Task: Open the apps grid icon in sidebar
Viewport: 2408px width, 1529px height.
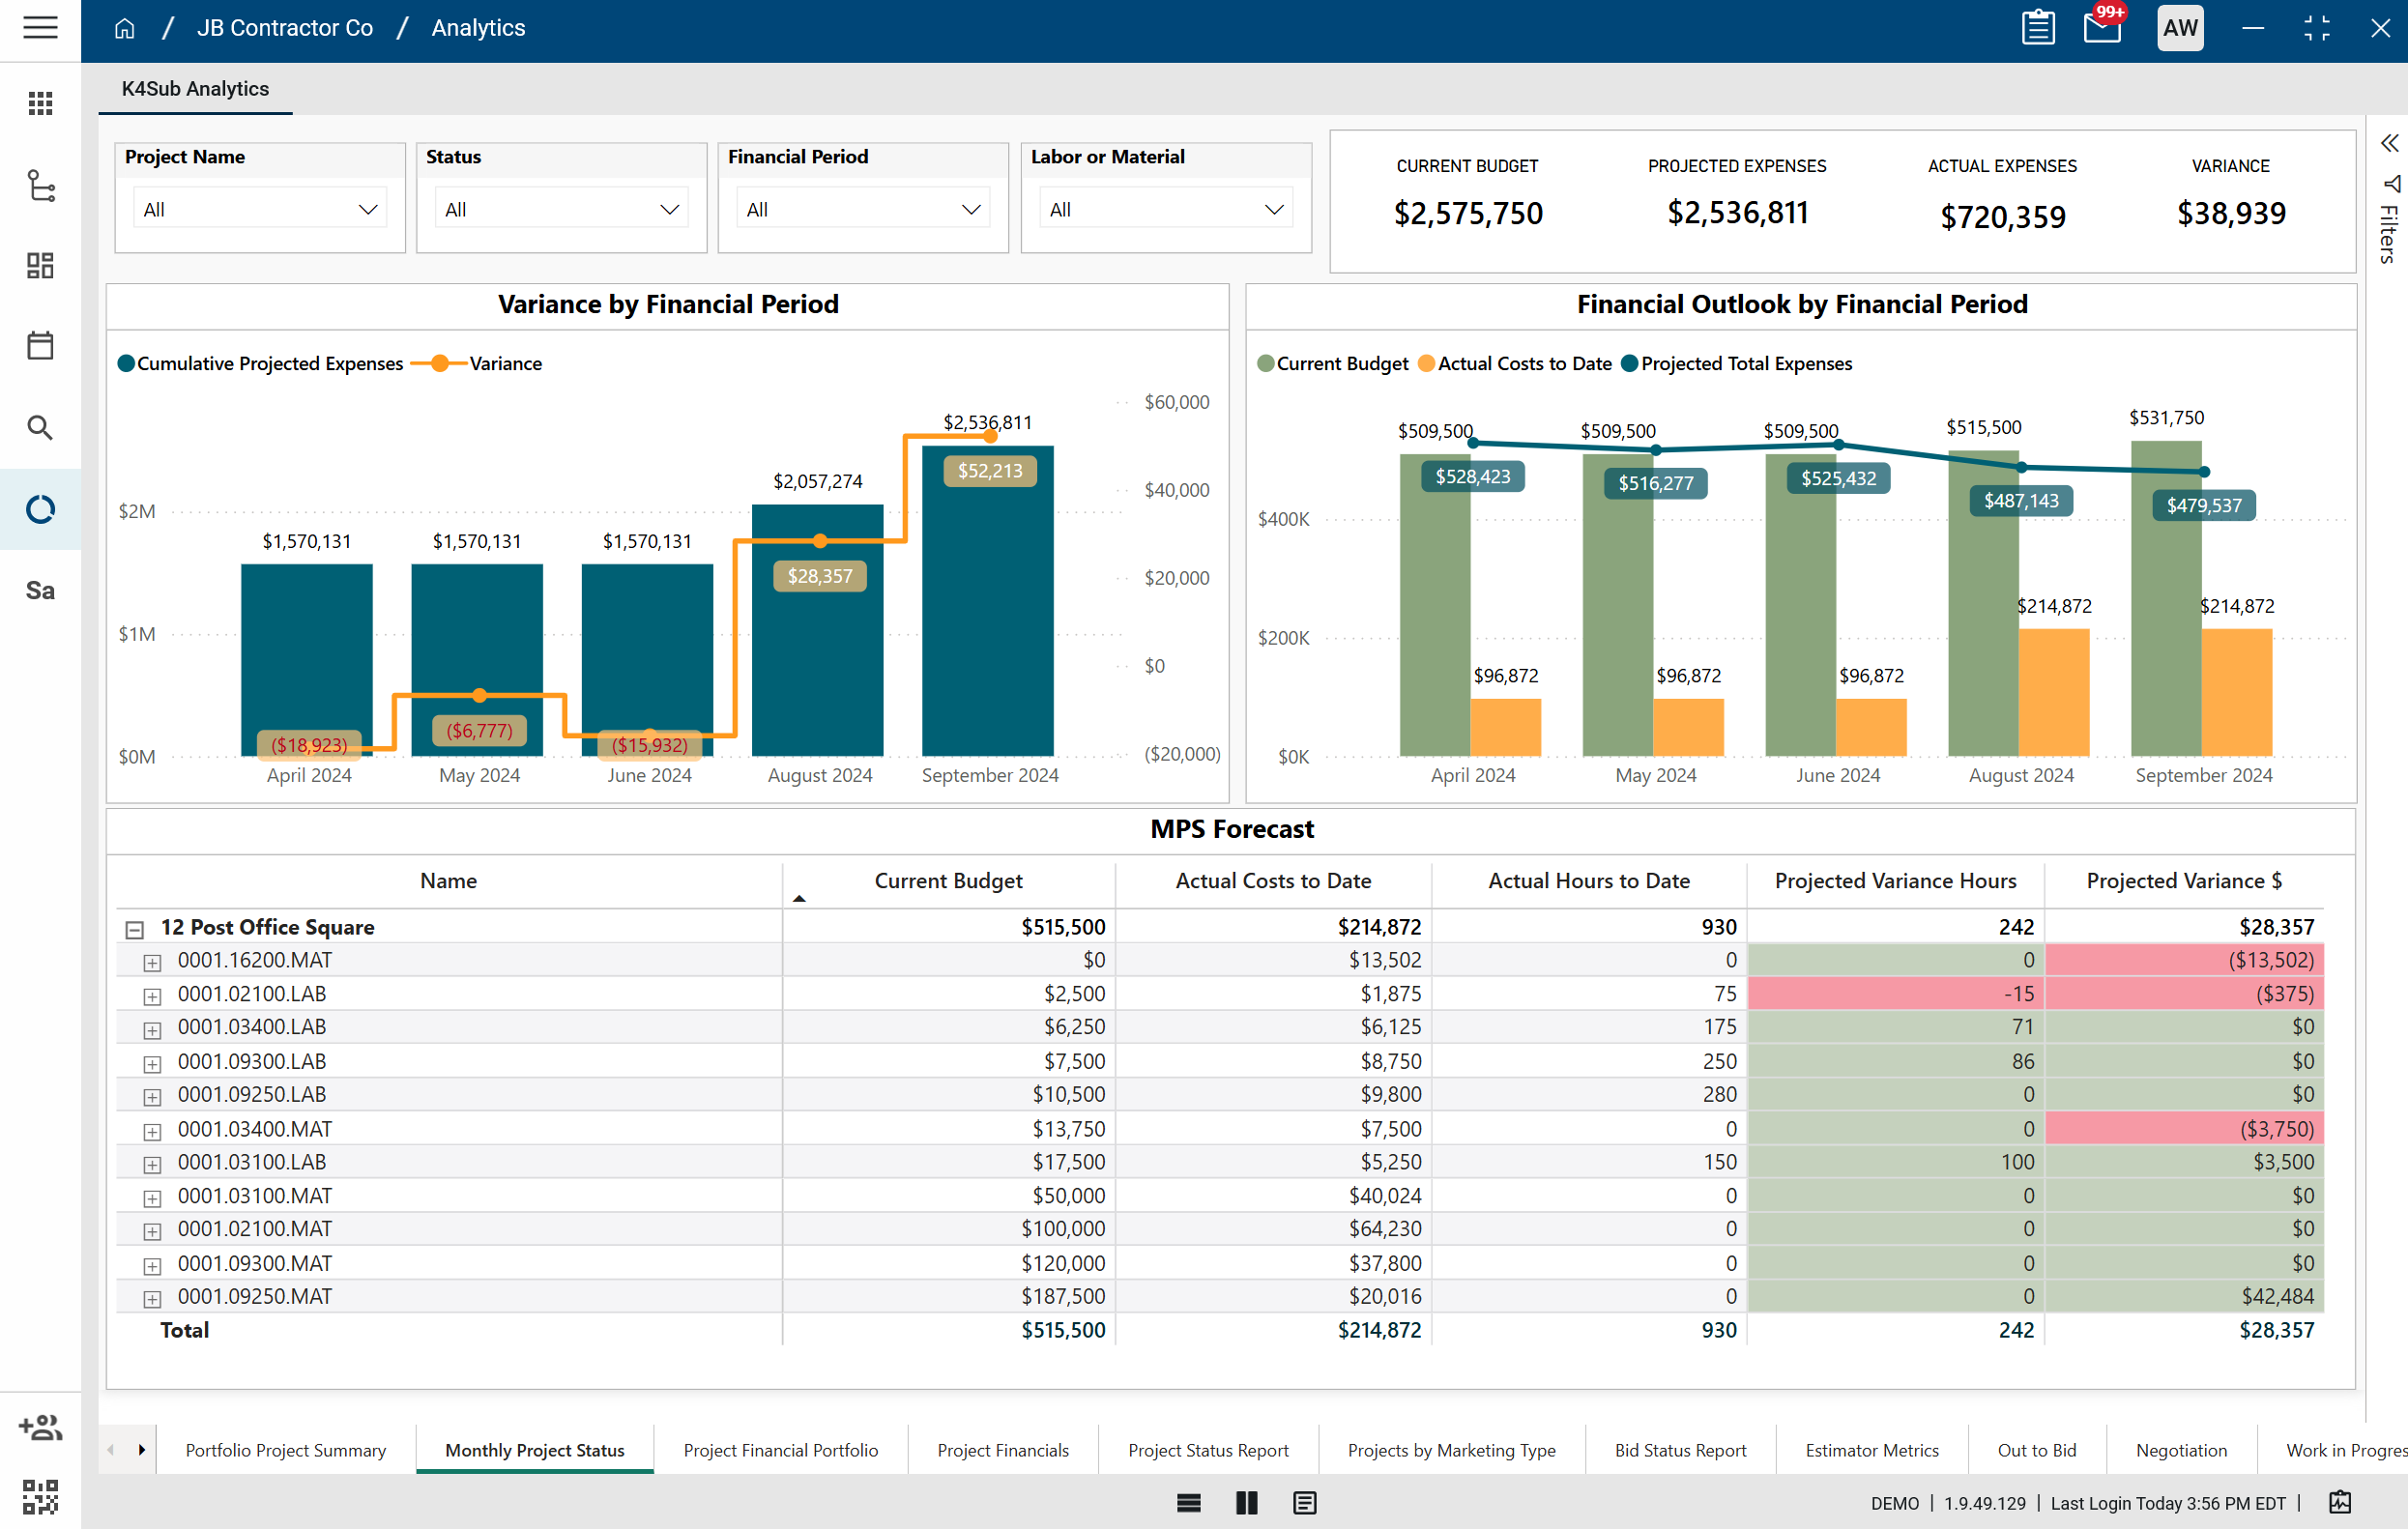Action: tap(40, 103)
